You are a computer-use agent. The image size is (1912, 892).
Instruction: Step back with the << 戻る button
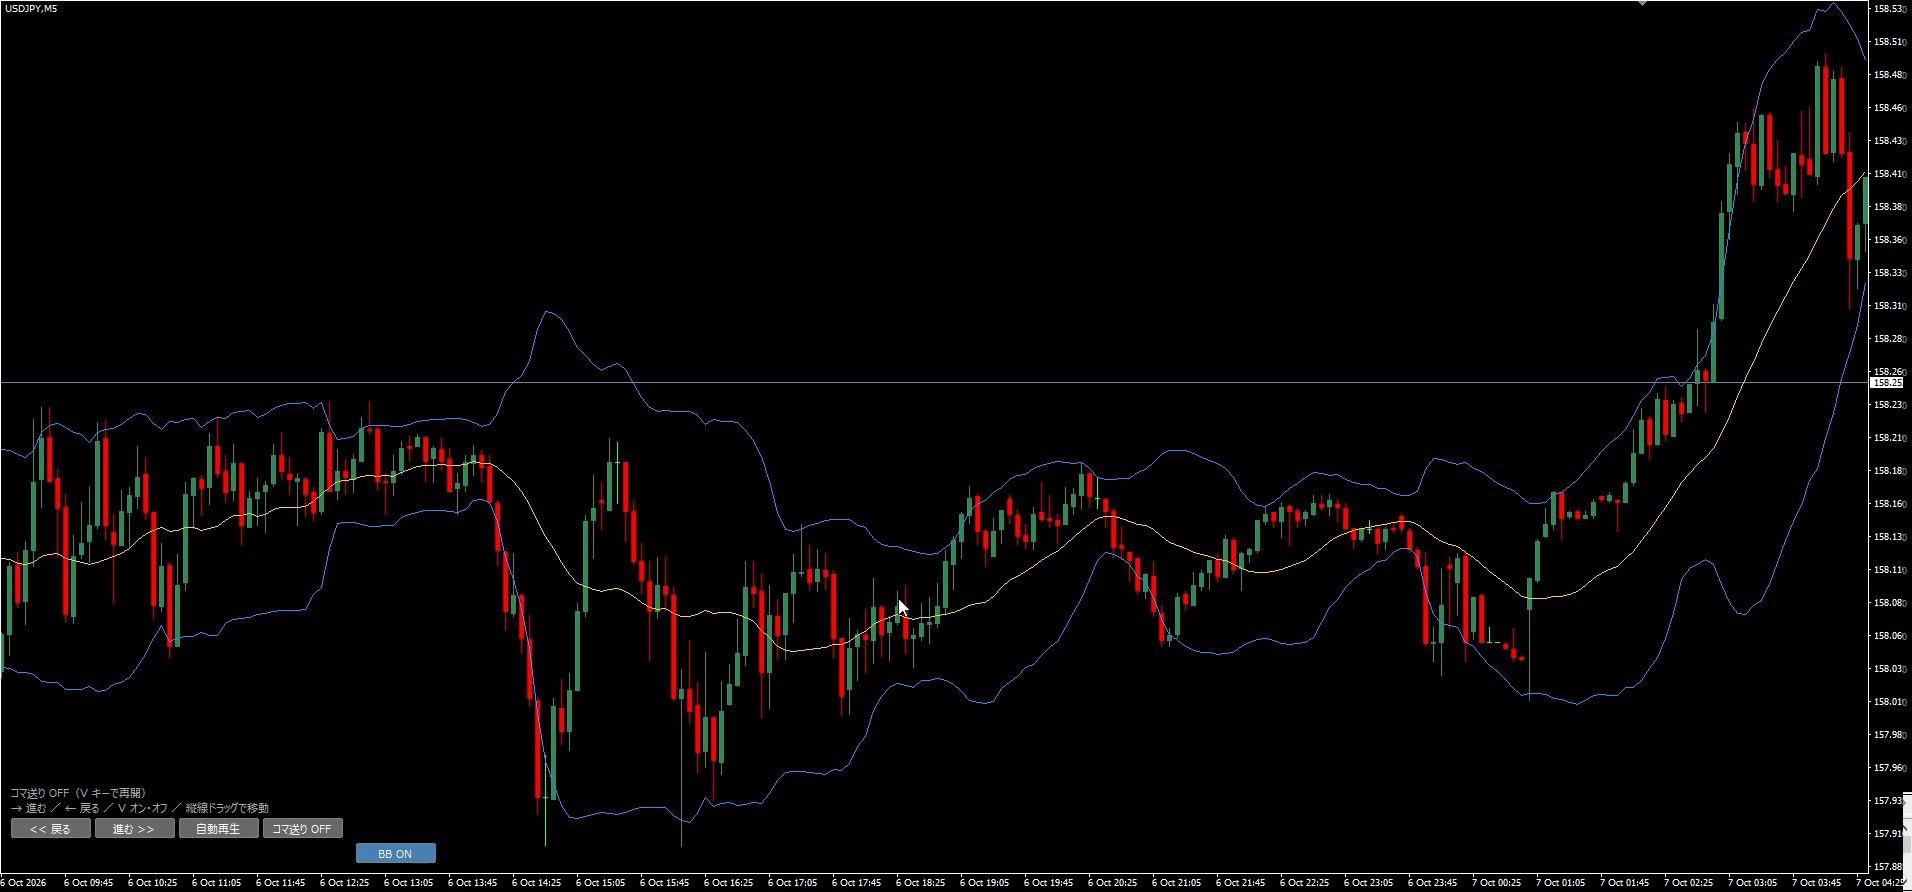[x=51, y=828]
